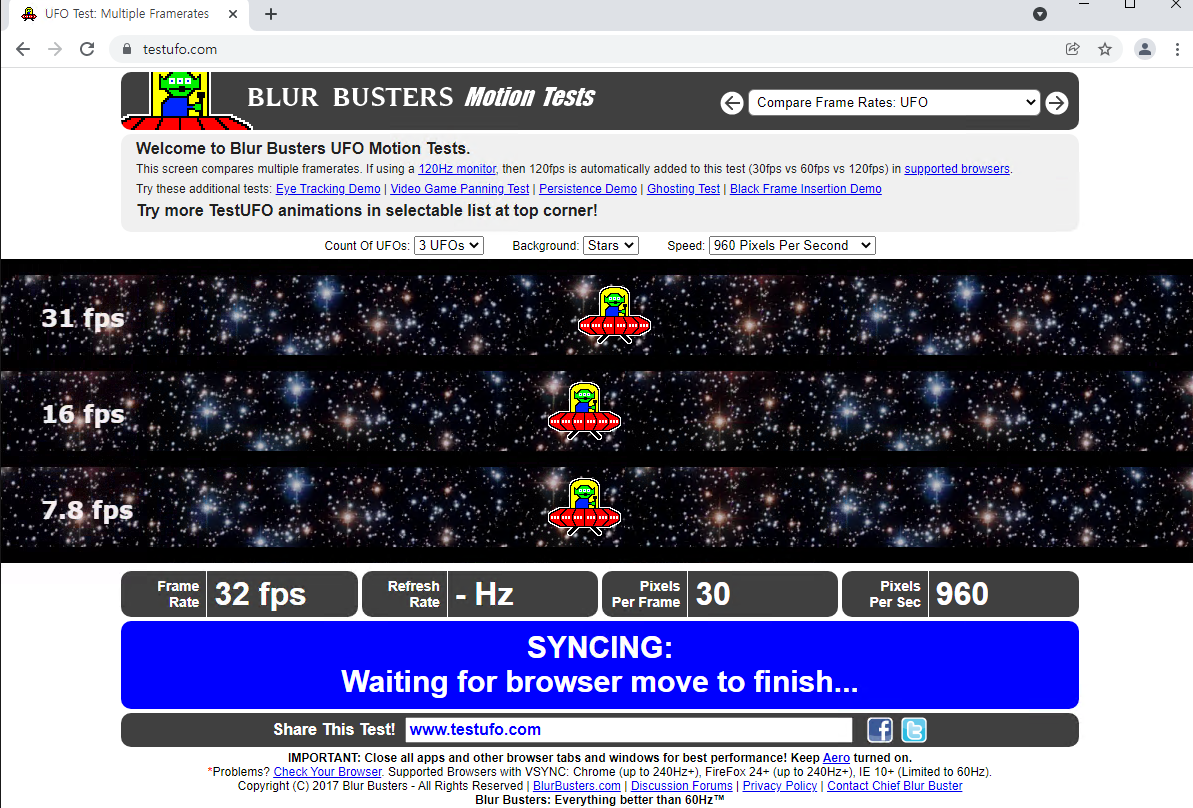Viewport: 1193px width, 808px height.
Task: Open Black Frame Insertion Demo link
Action: tap(806, 189)
